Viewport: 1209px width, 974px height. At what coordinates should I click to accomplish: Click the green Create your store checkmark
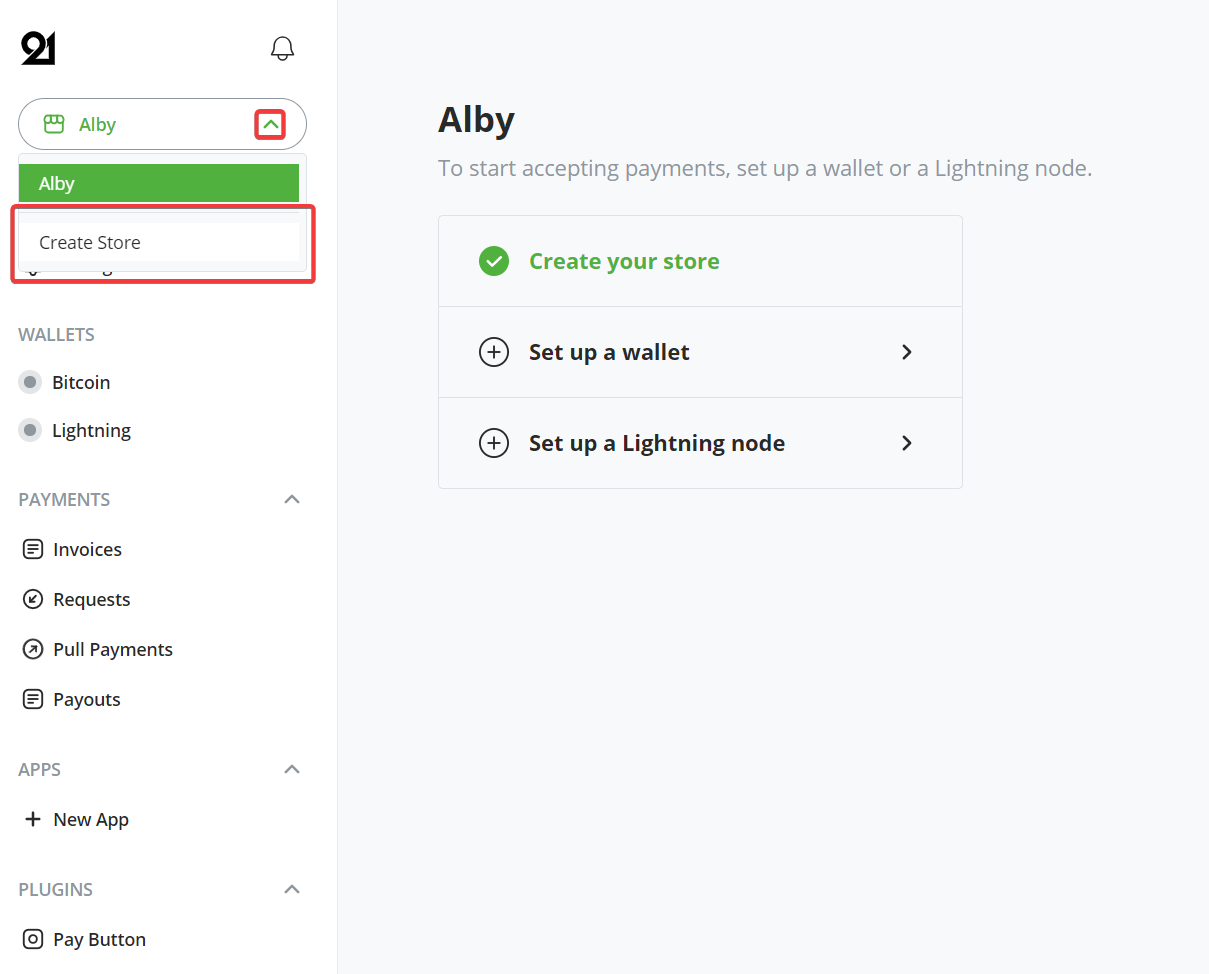click(x=494, y=261)
